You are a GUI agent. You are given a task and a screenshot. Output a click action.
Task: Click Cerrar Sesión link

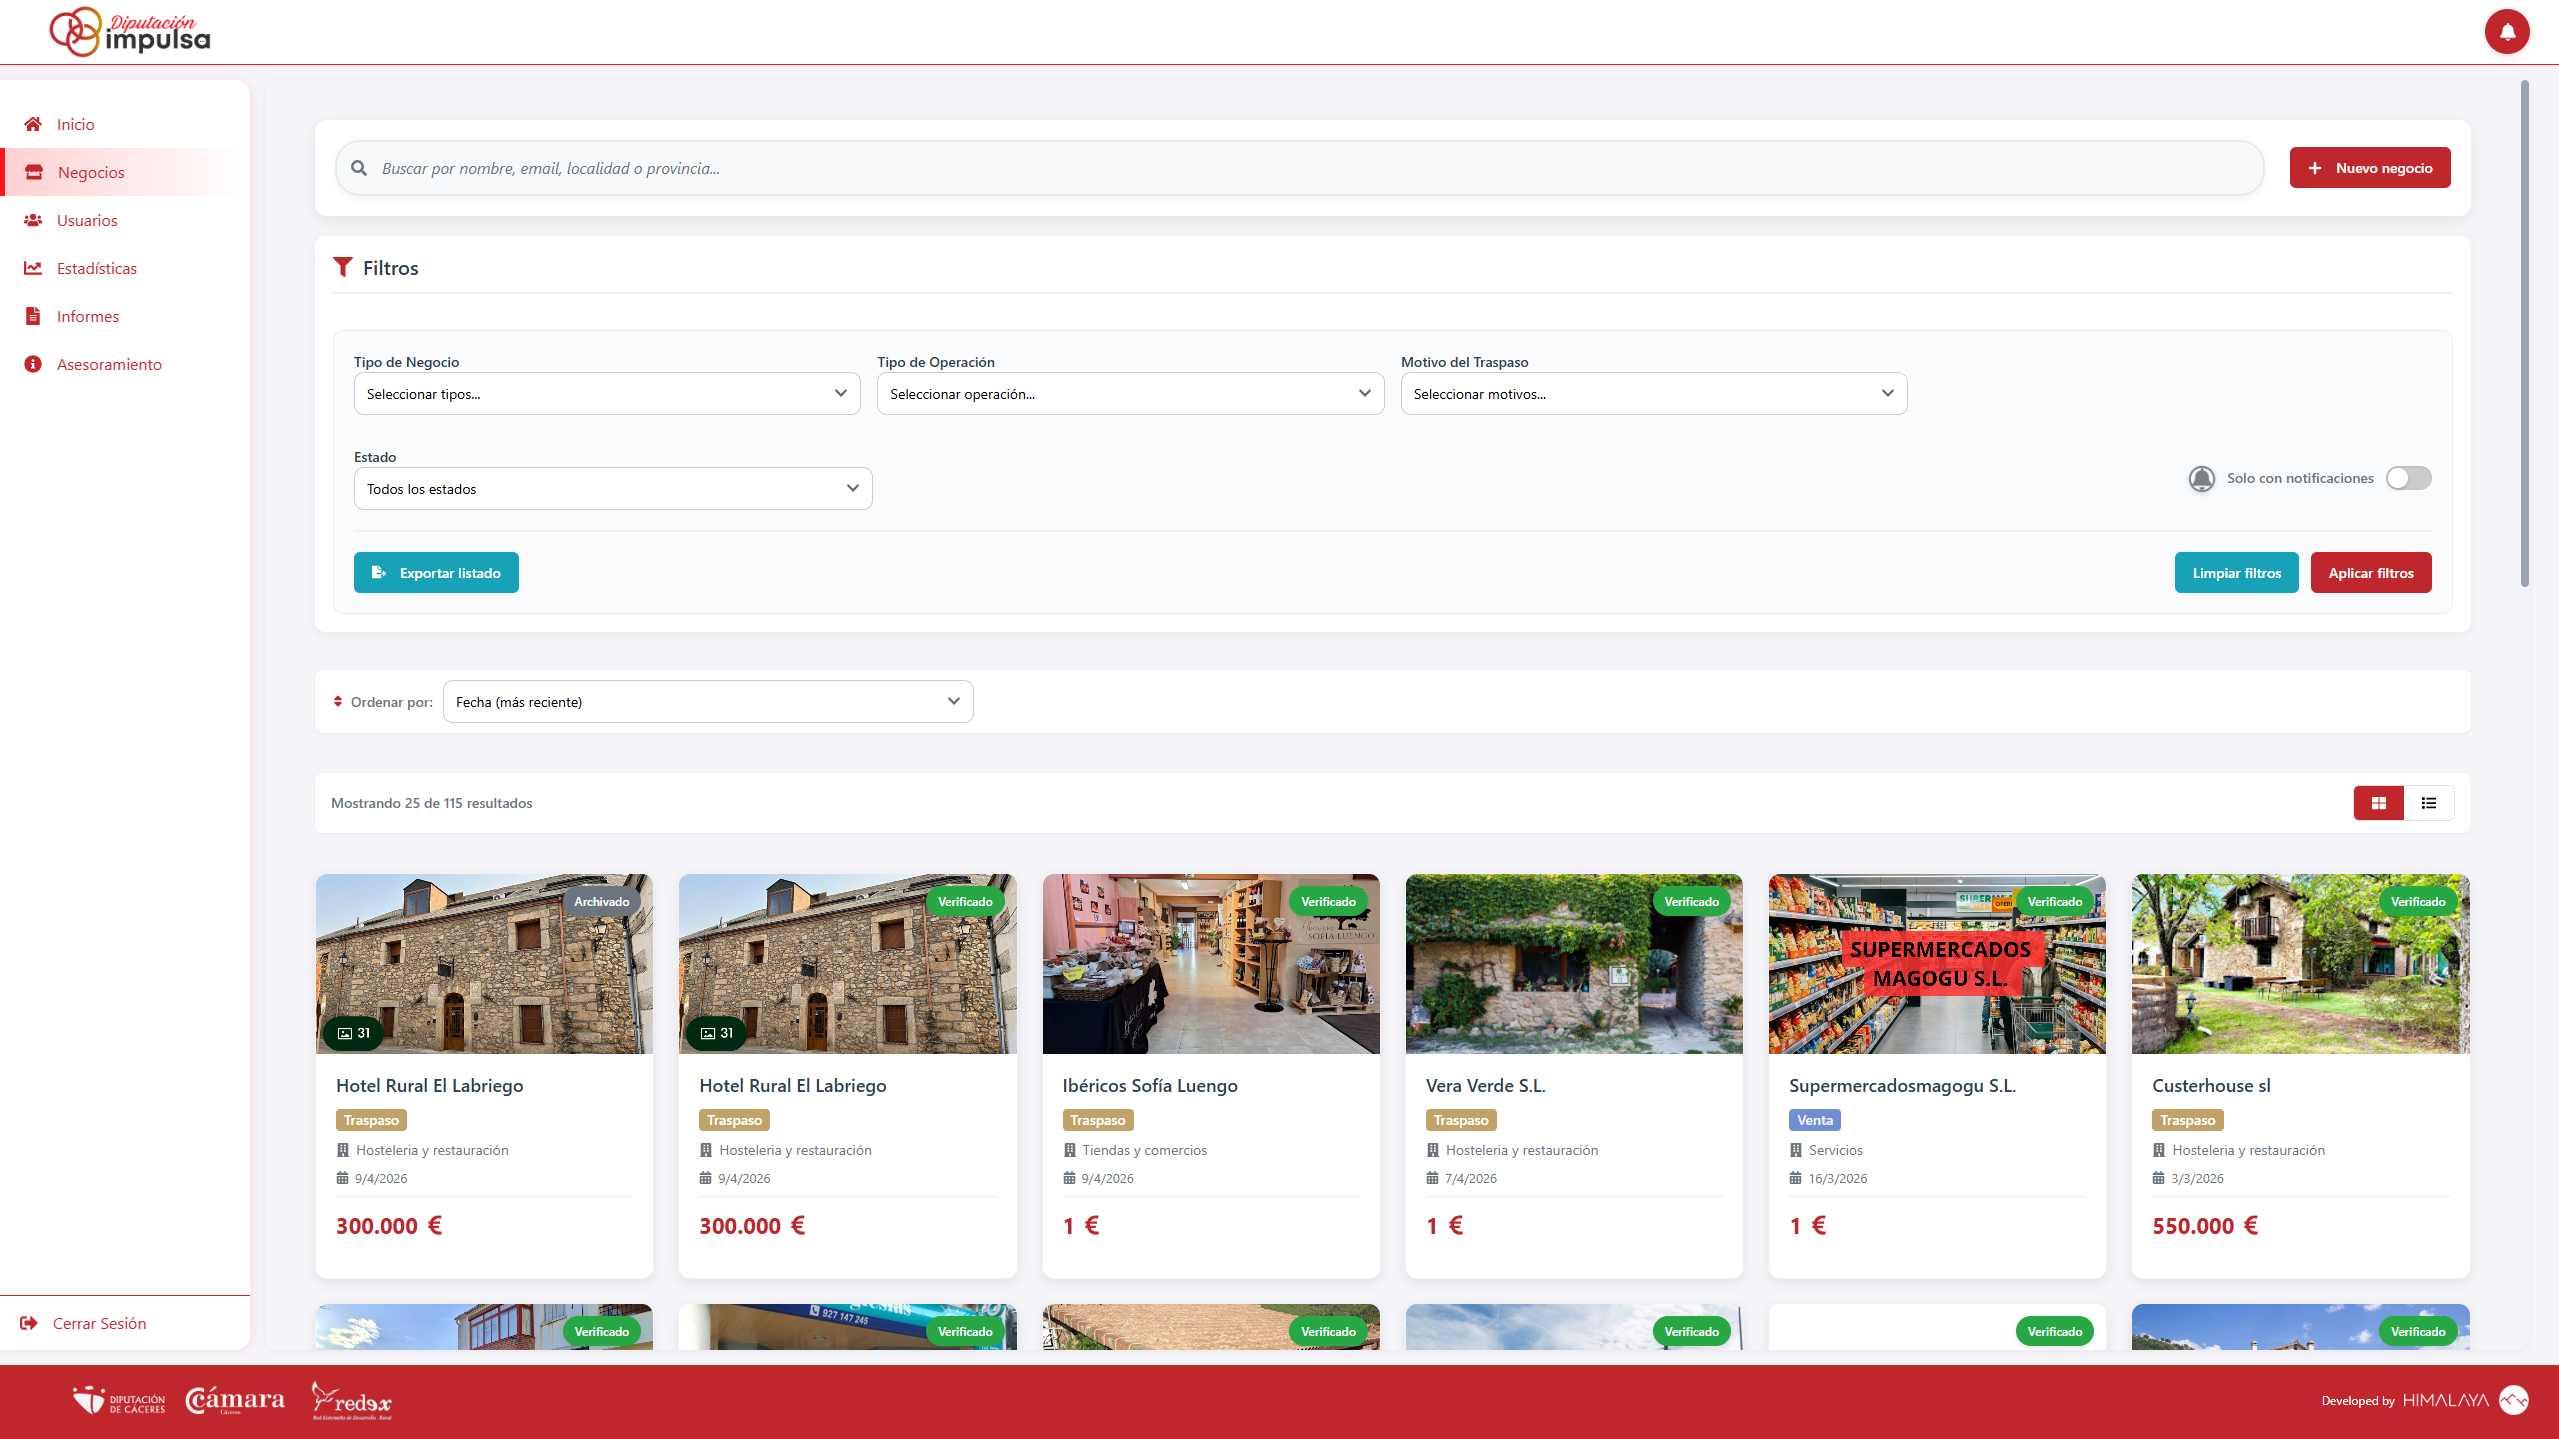99,1323
